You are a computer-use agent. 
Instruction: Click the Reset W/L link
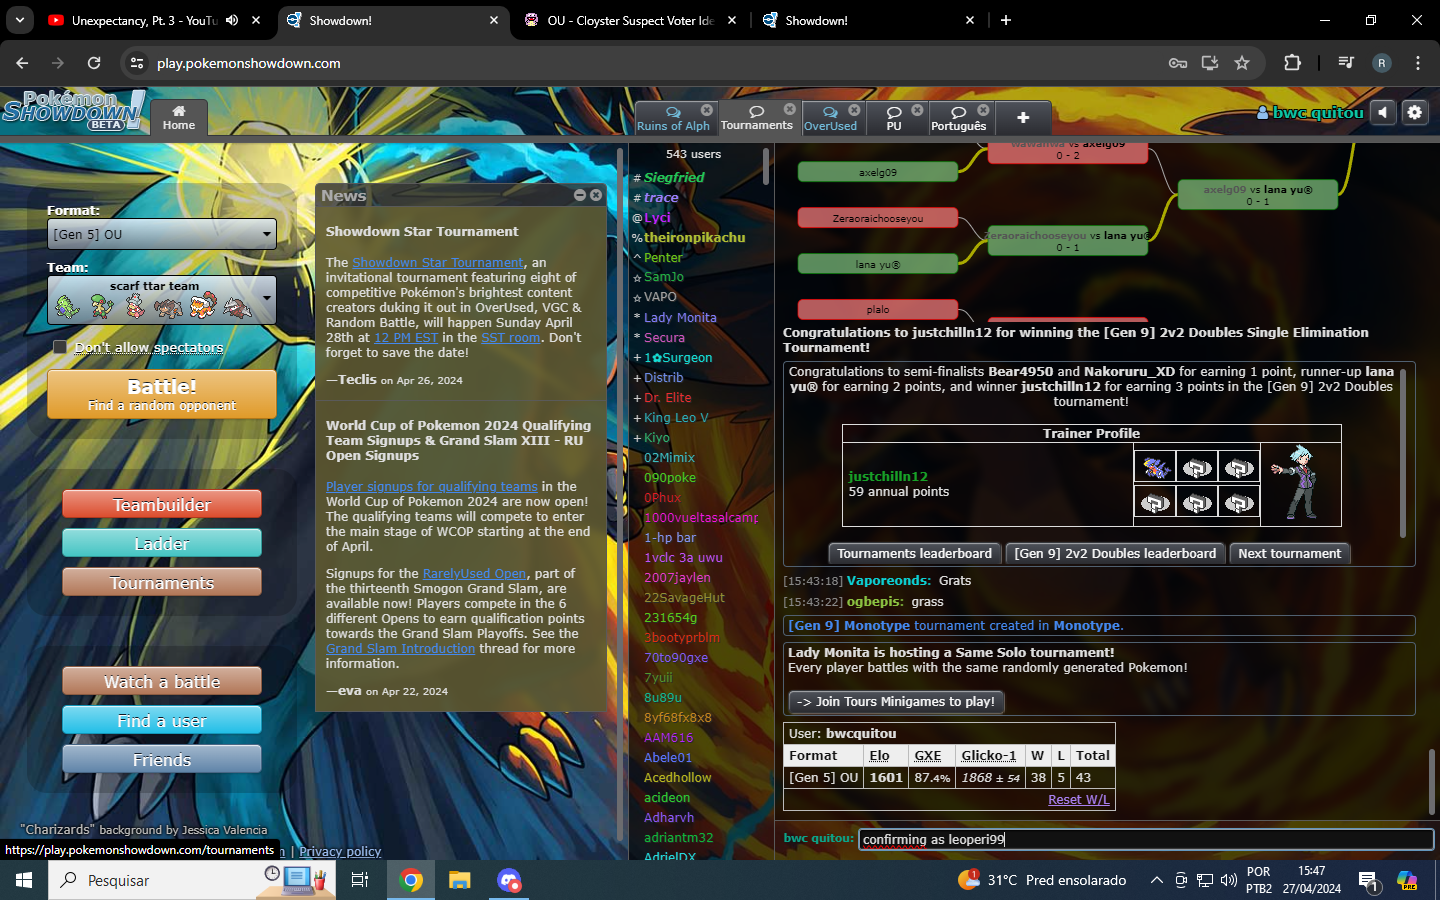coord(1078,799)
